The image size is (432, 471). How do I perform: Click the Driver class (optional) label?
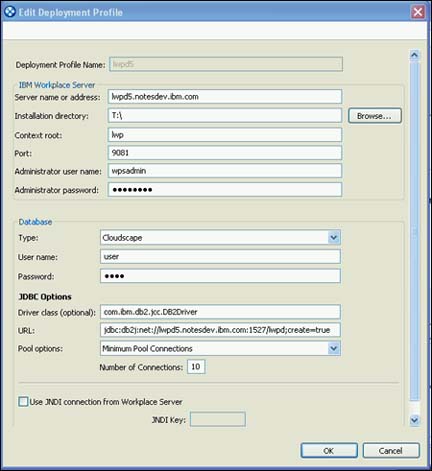tap(57, 313)
